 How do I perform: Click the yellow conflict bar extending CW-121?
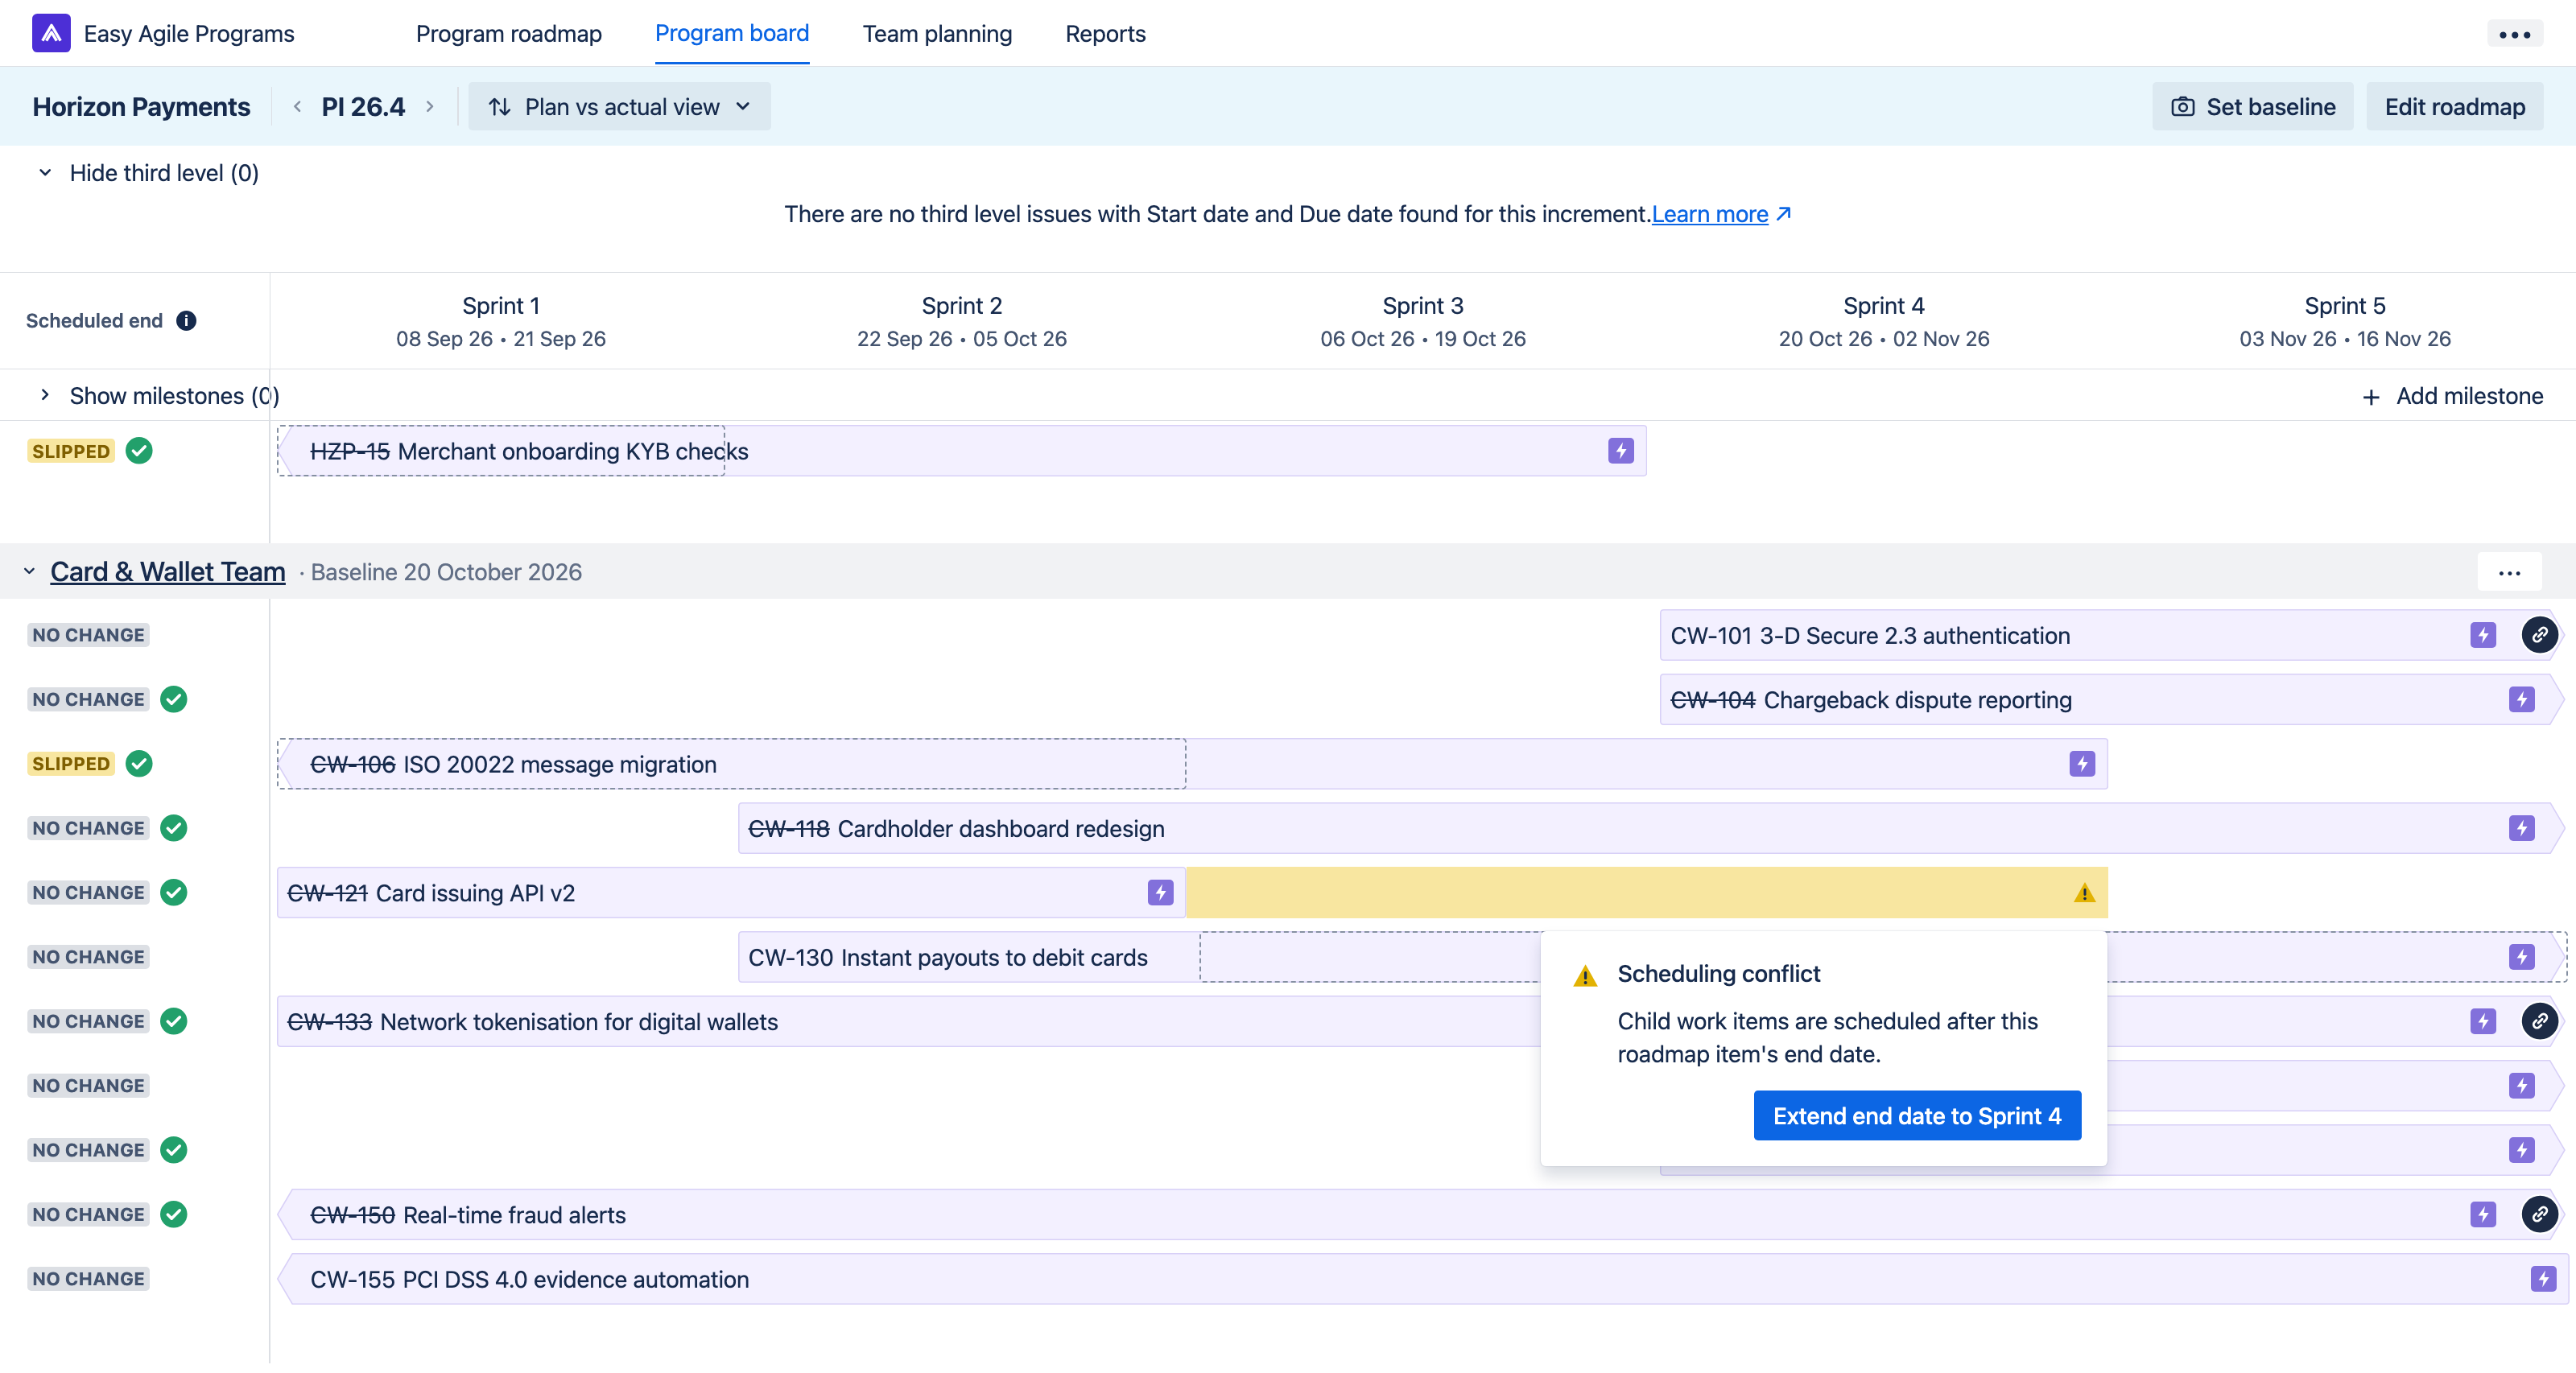click(x=1646, y=893)
